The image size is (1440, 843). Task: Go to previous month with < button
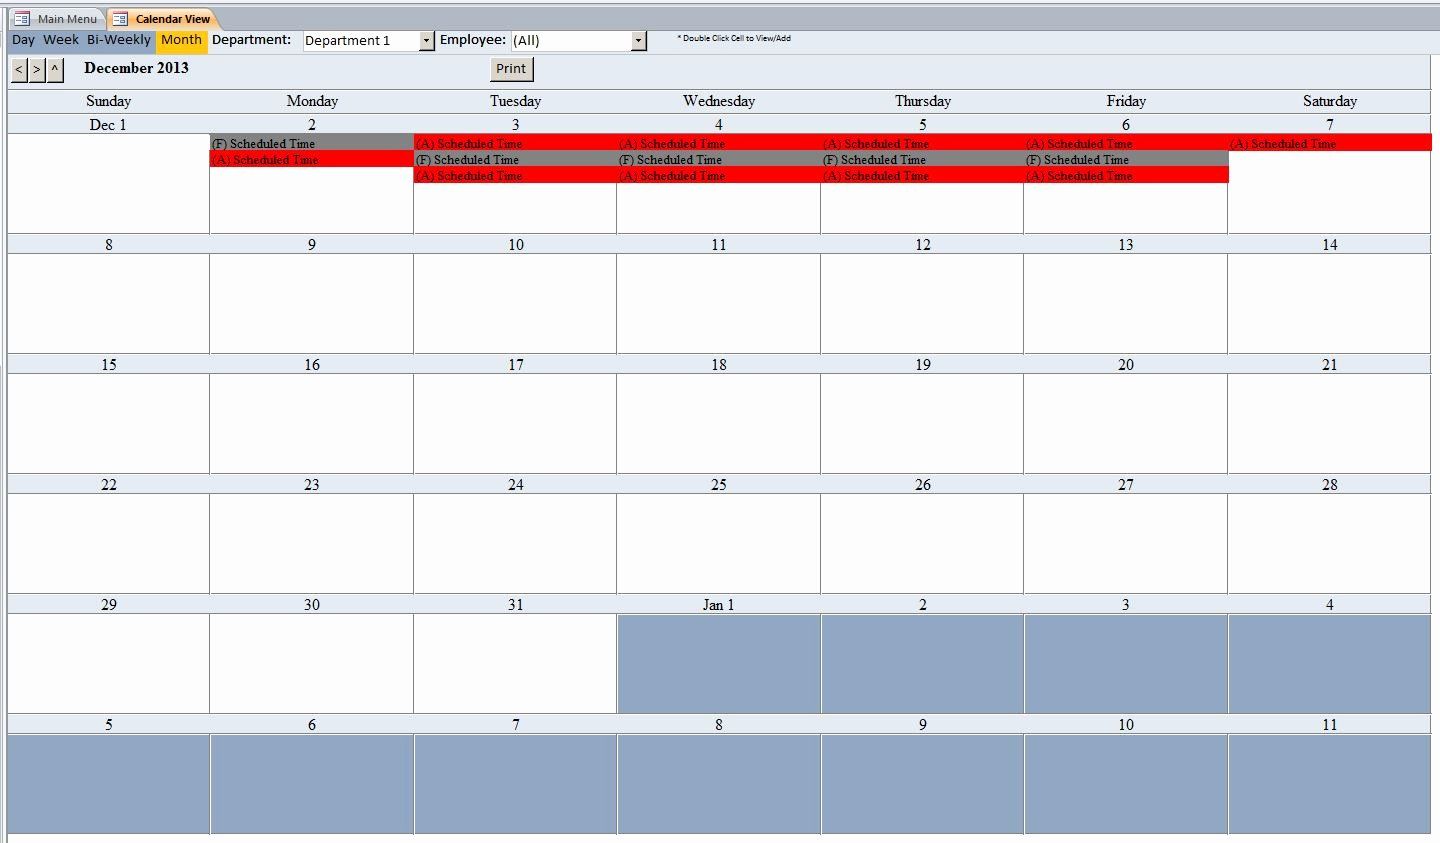(19, 69)
